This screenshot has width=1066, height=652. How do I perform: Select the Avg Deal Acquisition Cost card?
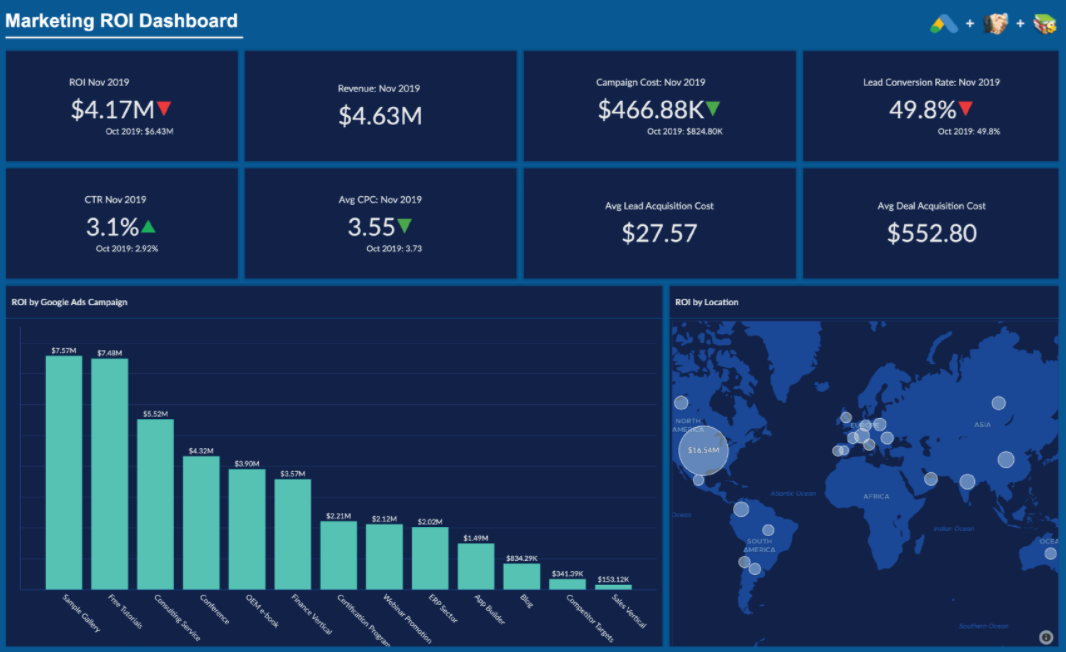(931, 222)
